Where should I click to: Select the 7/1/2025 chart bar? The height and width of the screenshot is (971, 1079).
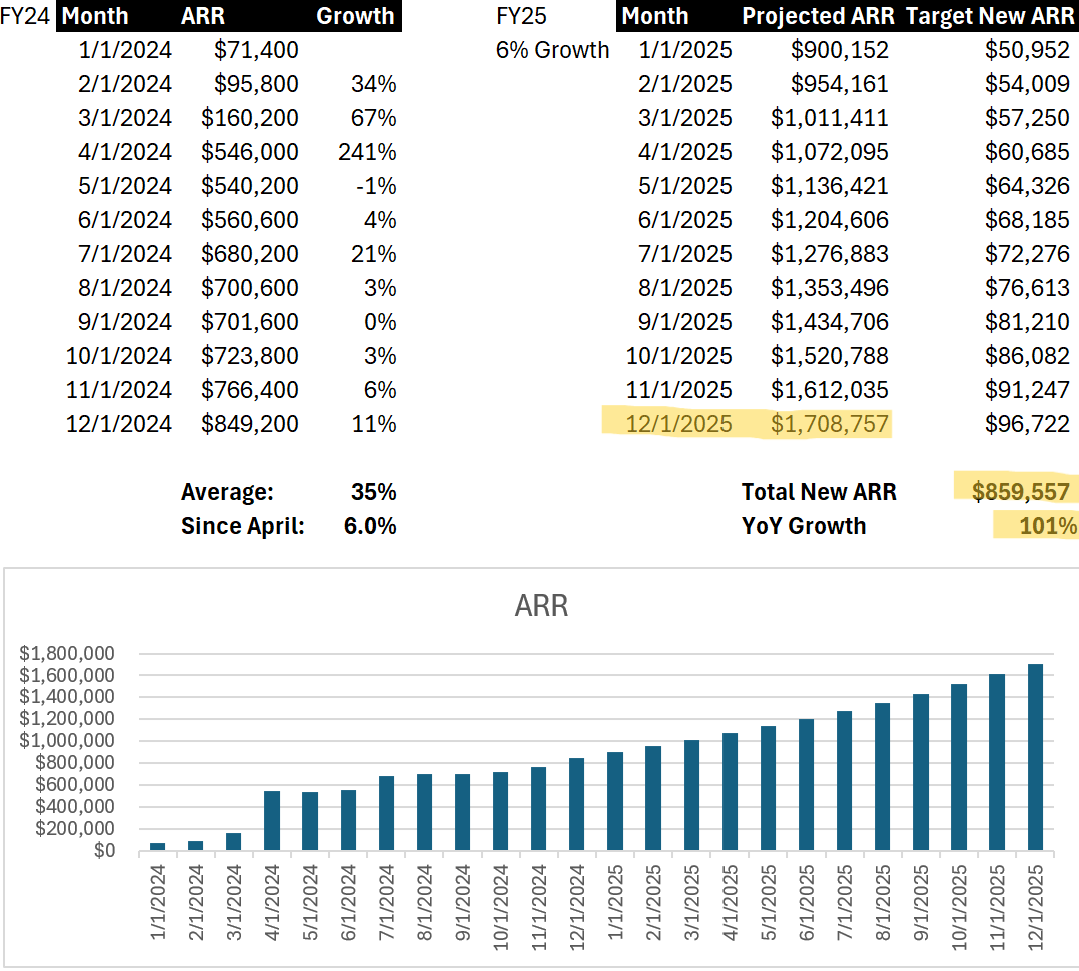[844, 780]
